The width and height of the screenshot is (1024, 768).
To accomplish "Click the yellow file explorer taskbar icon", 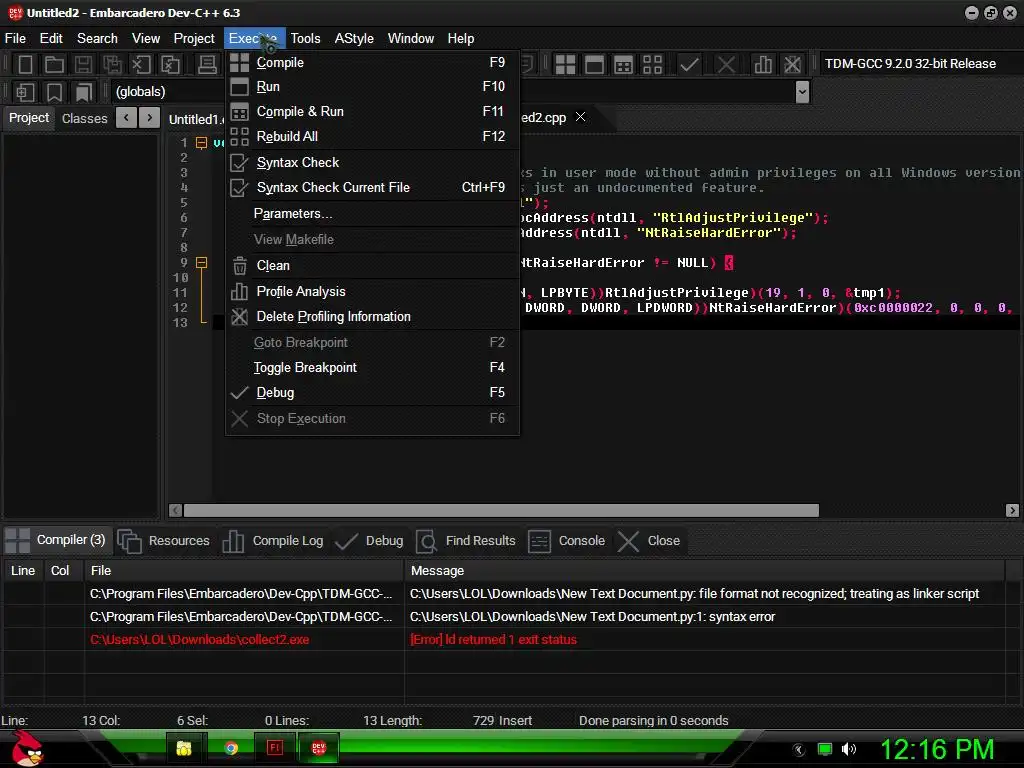I will 184,748.
